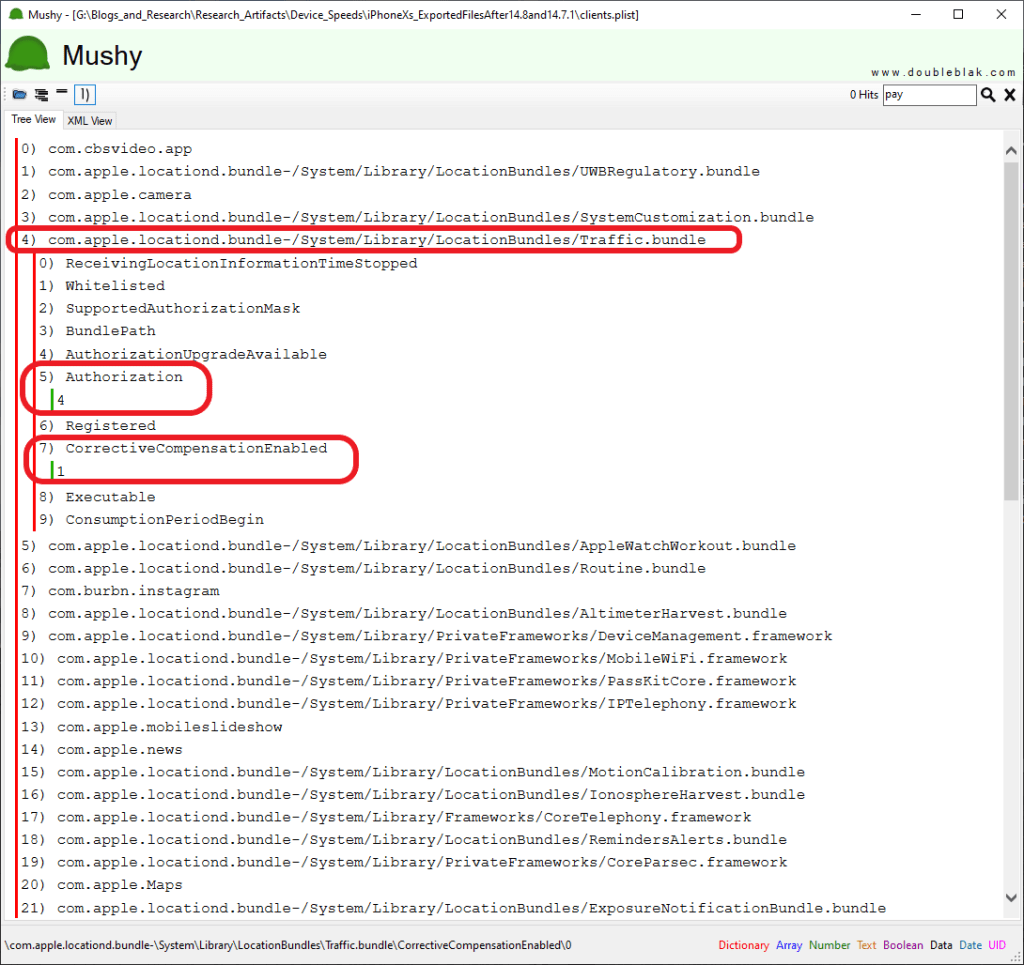This screenshot has height=965, width=1024.
Task: Click the Mushy helmet logo
Action: pyautogui.click(x=28, y=54)
